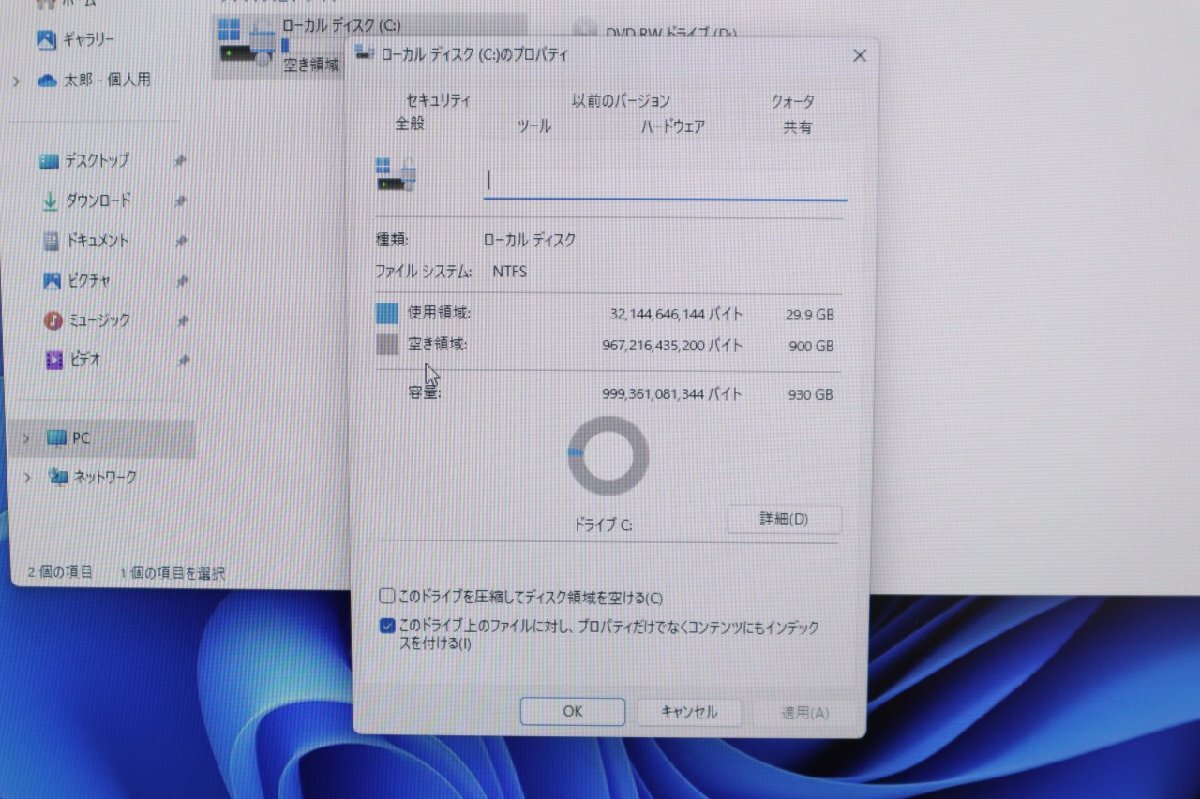Expand the ネットワーク tree node
The height and width of the screenshot is (799, 1200).
click(27, 477)
